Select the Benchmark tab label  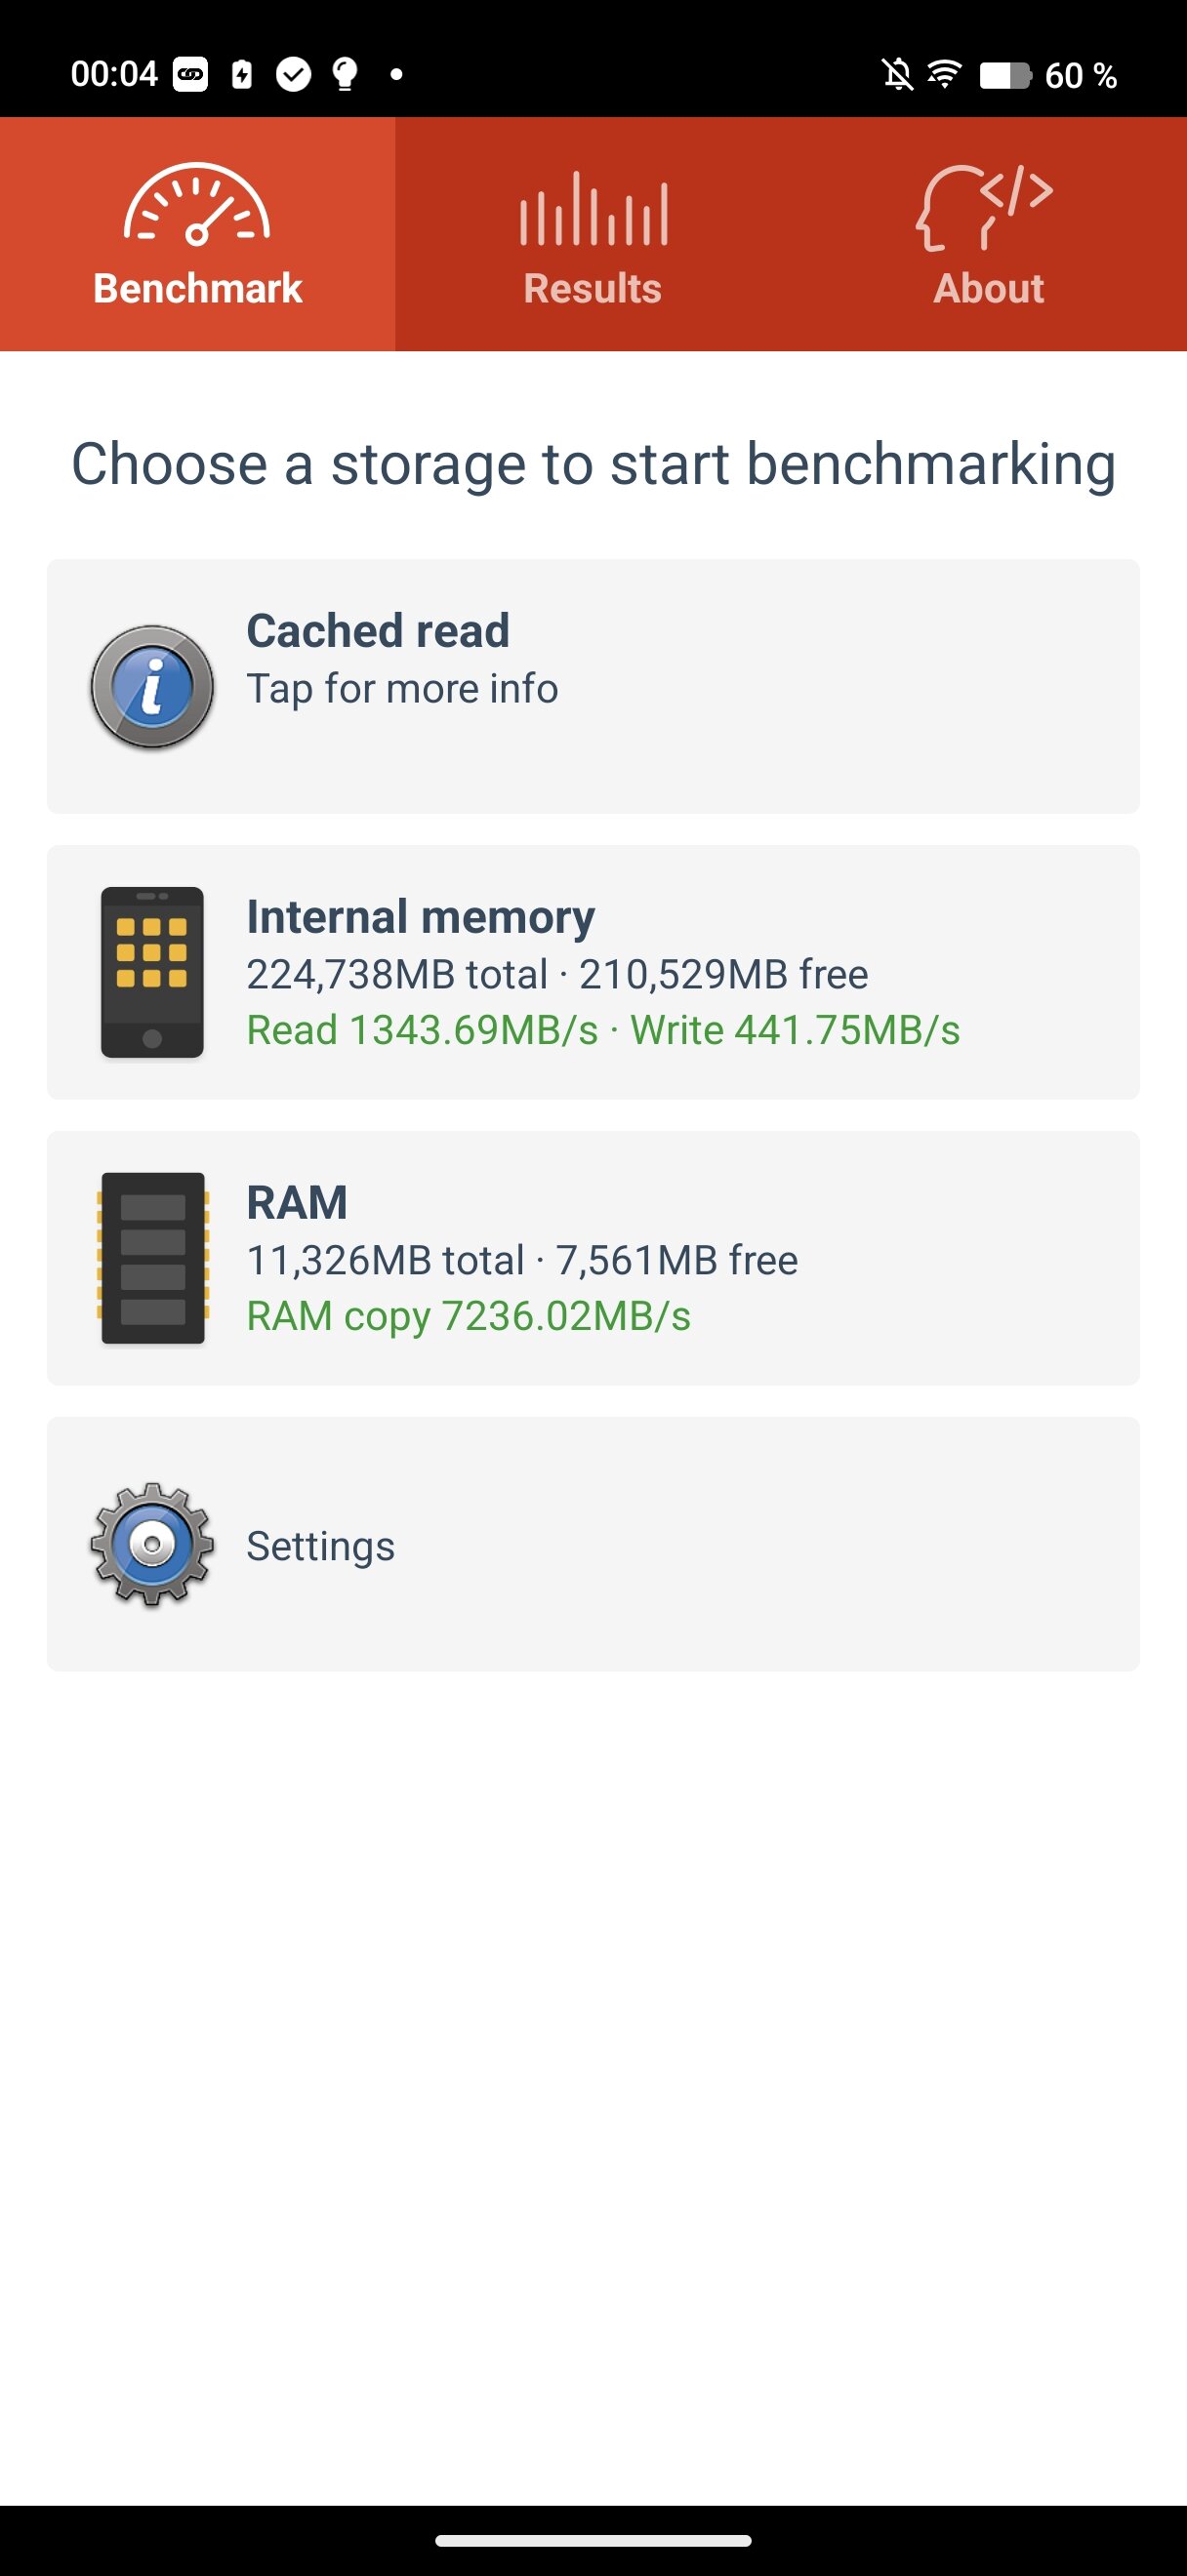(197, 288)
